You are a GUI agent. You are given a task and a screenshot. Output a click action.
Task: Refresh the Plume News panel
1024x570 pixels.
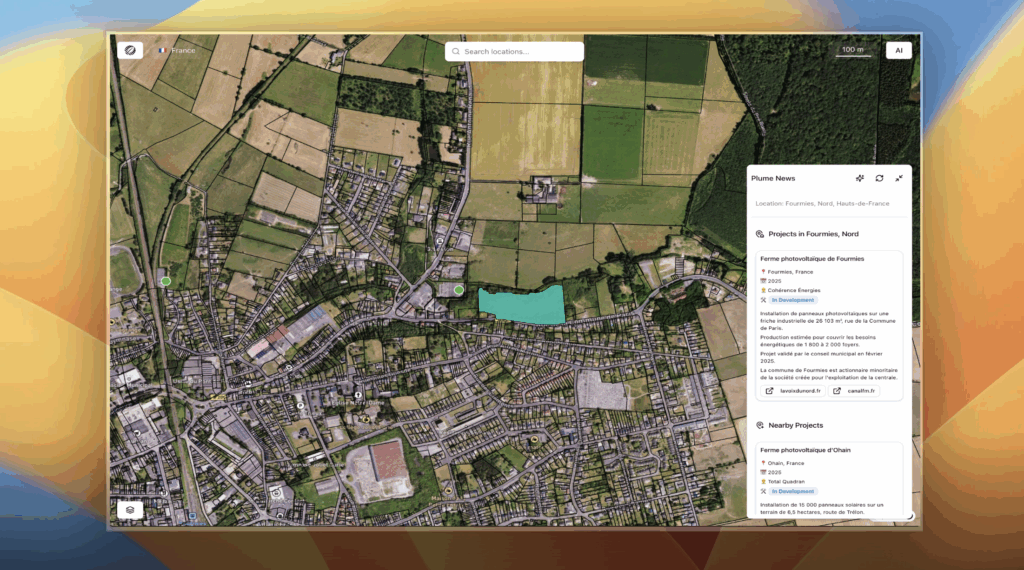[880, 178]
